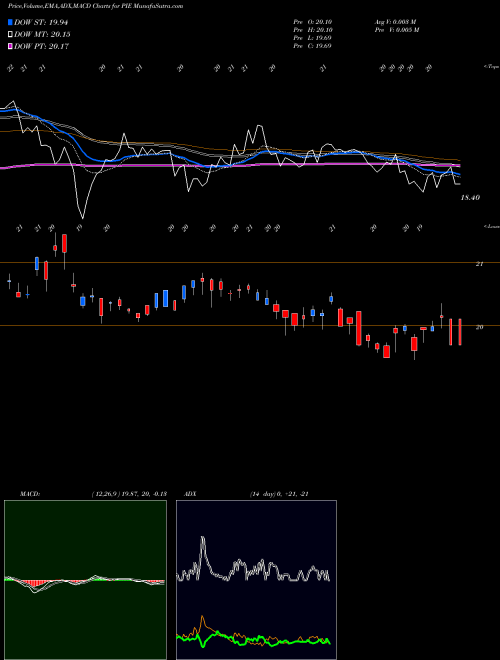This screenshot has height=660, width=500.
Task: Select the 'DOW ST: 19.94' legend text
Action: click(x=41, y=22)
